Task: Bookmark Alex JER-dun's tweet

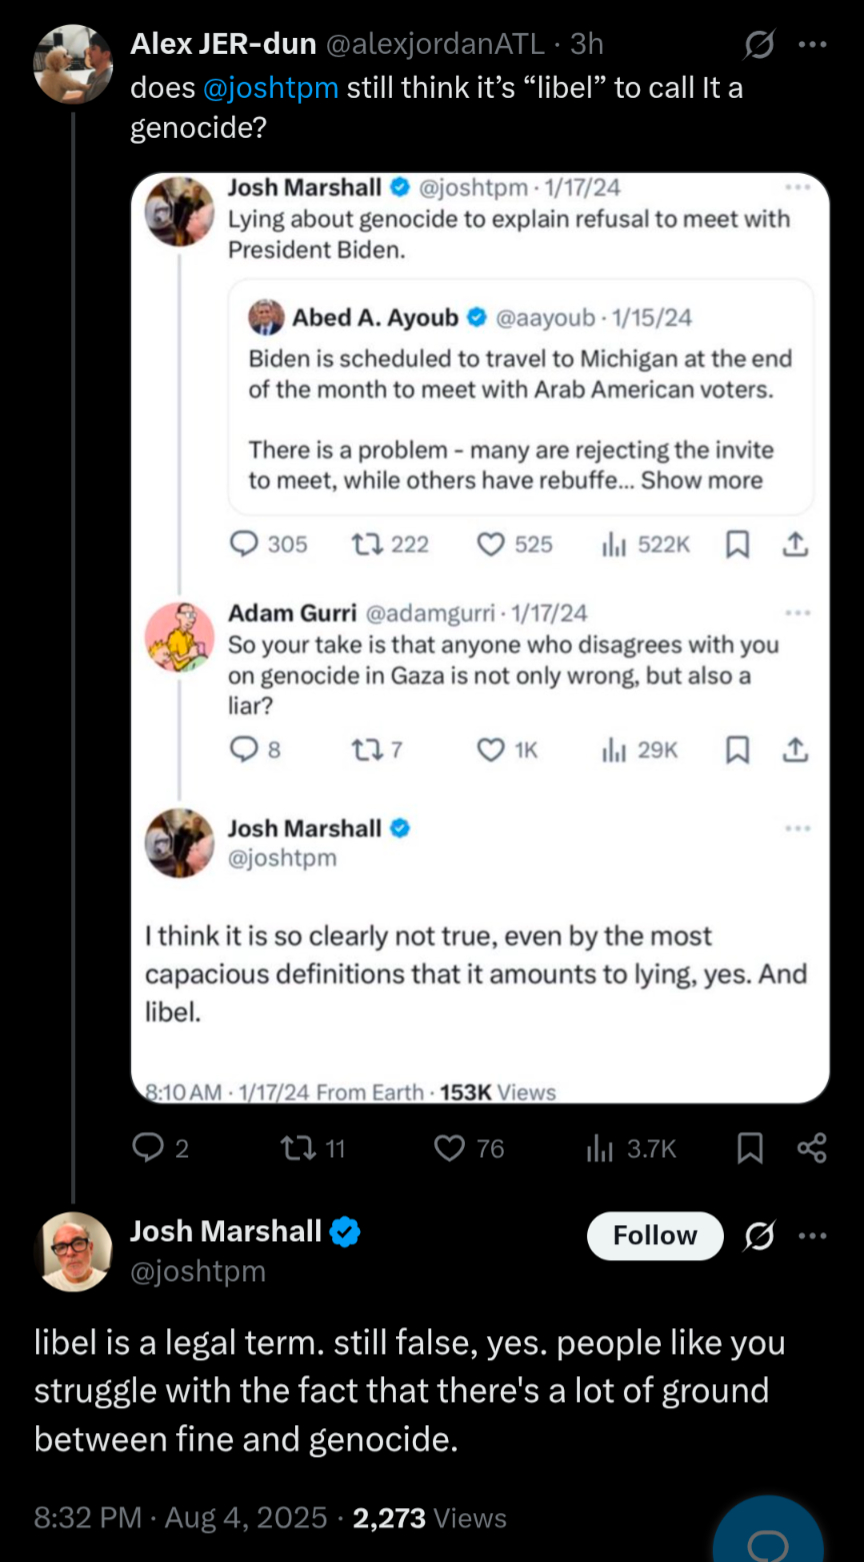Action: (x=750, y=1148)
